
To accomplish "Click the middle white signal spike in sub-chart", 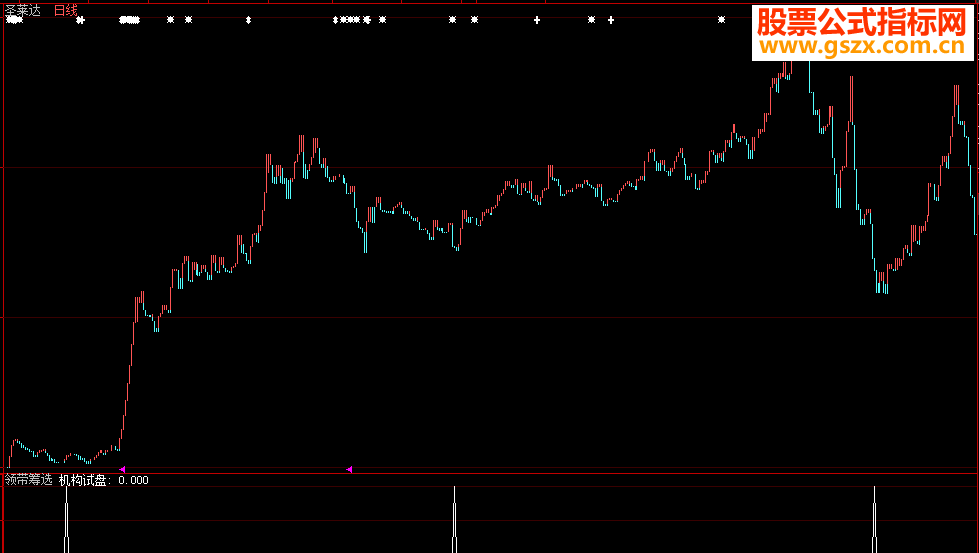I will (x=455, y=519).
